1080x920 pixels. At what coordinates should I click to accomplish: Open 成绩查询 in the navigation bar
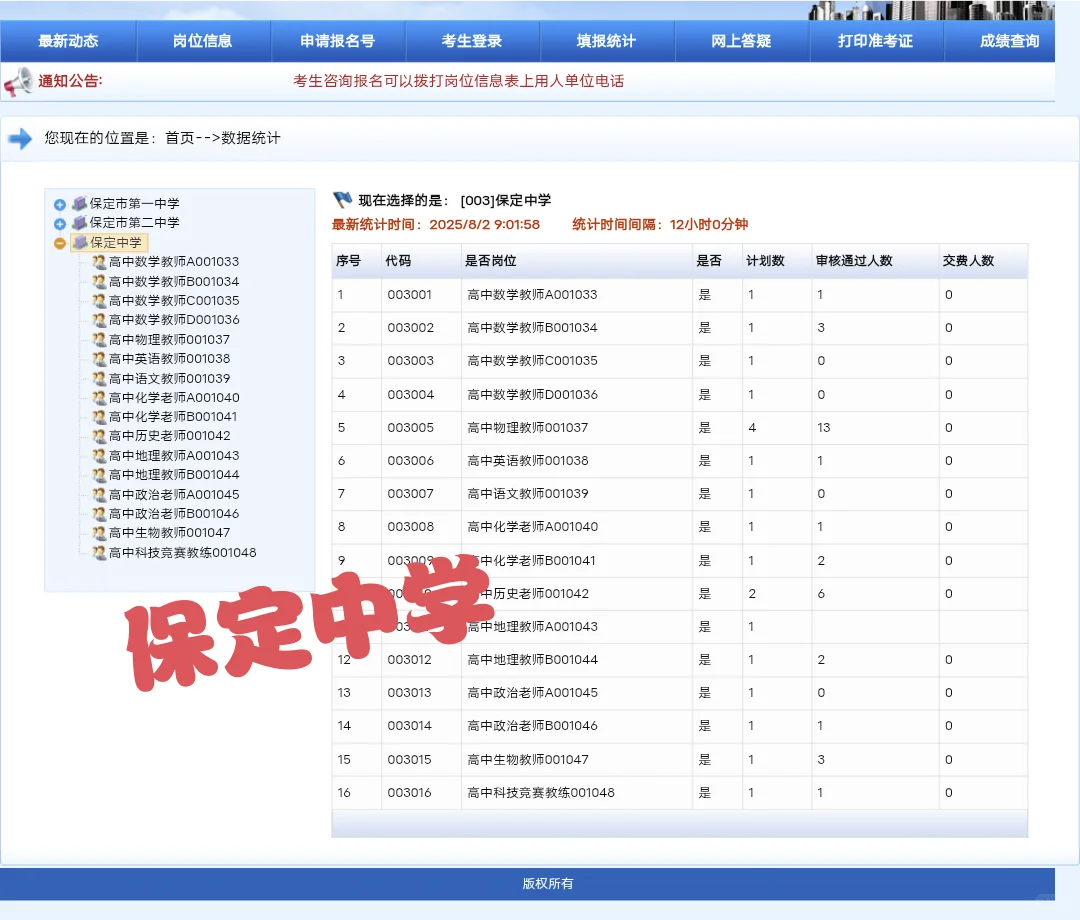(1010, 41)
